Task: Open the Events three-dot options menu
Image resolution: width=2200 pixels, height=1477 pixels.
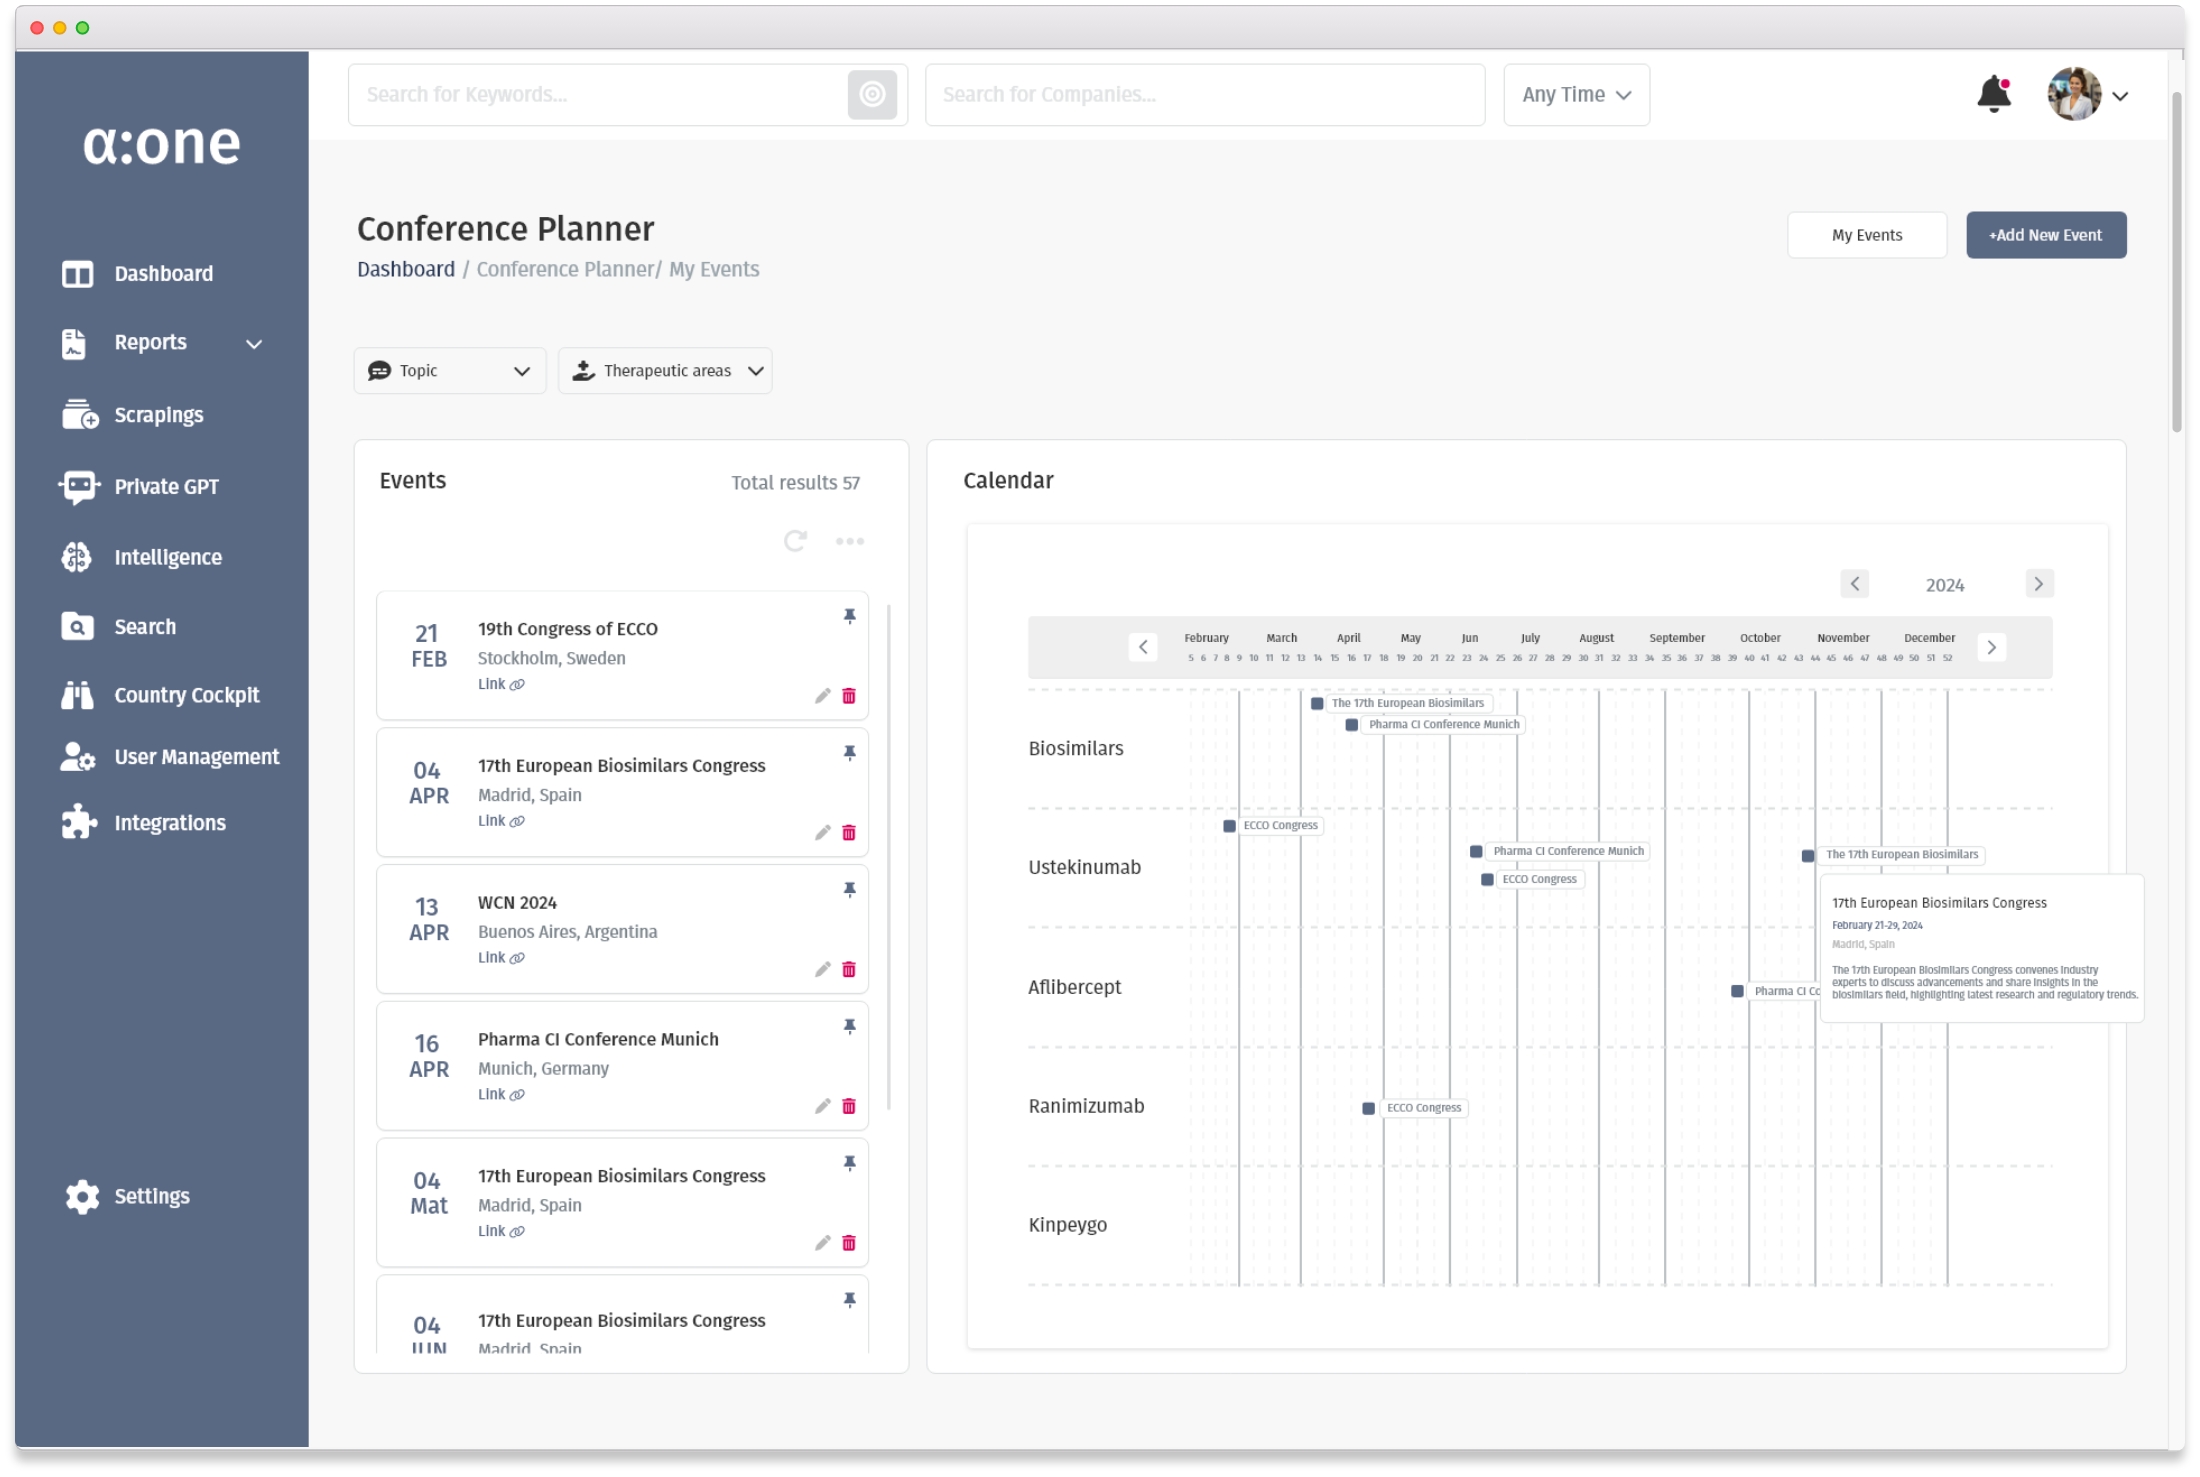Action: pyautogui.click(x=850, y=542)
